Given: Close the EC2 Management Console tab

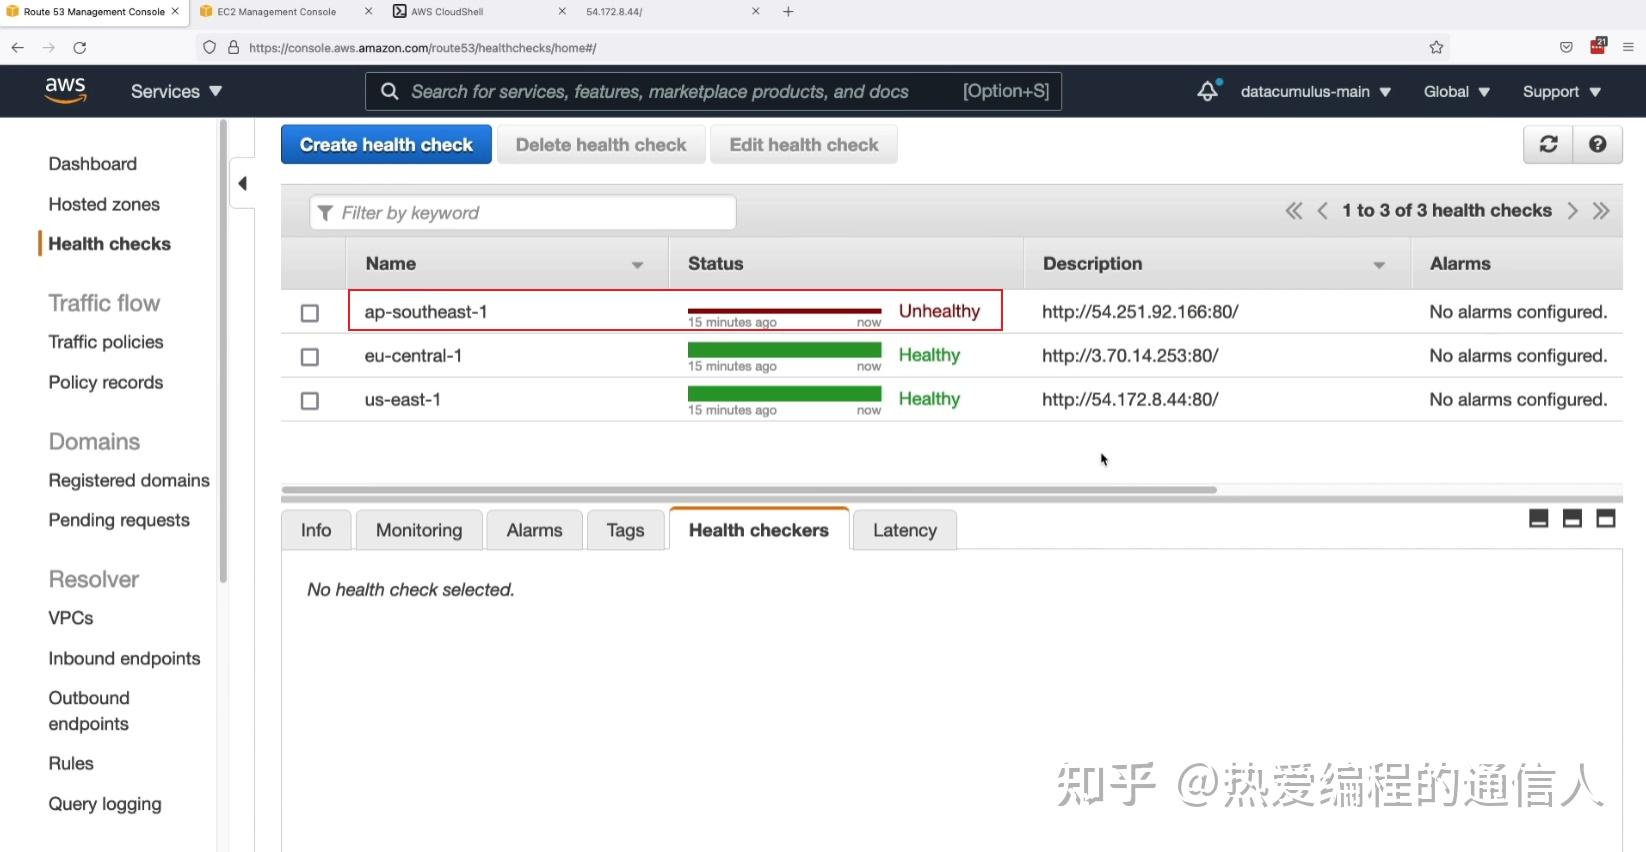Looking at the screenshot, I should click(368, 11).
